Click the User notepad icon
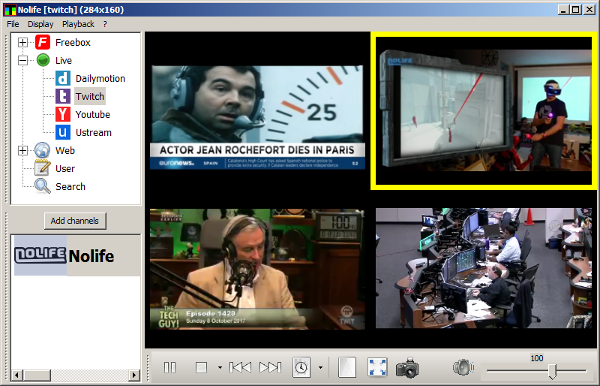Image resolution: width=600 pixels, height=386 pixels. coord(42,168)
